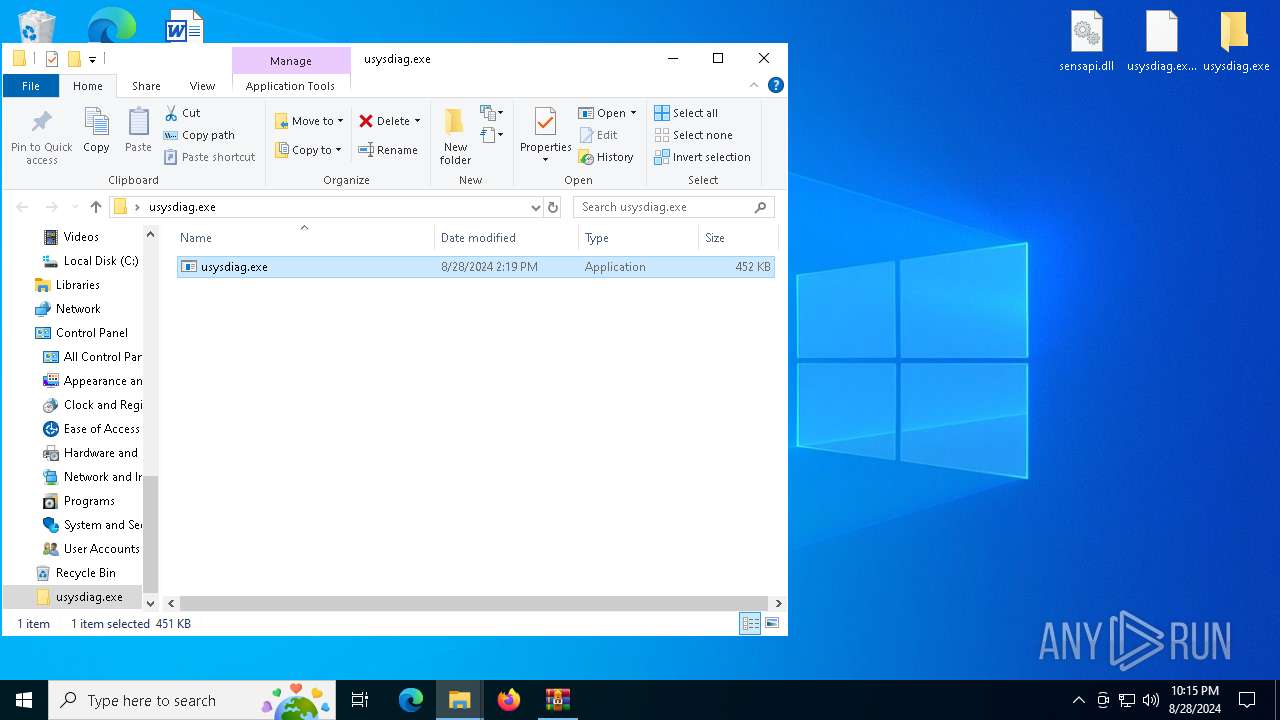Click the horizontal scrollbar in file list
The image size is (1280, 720).
475,604
